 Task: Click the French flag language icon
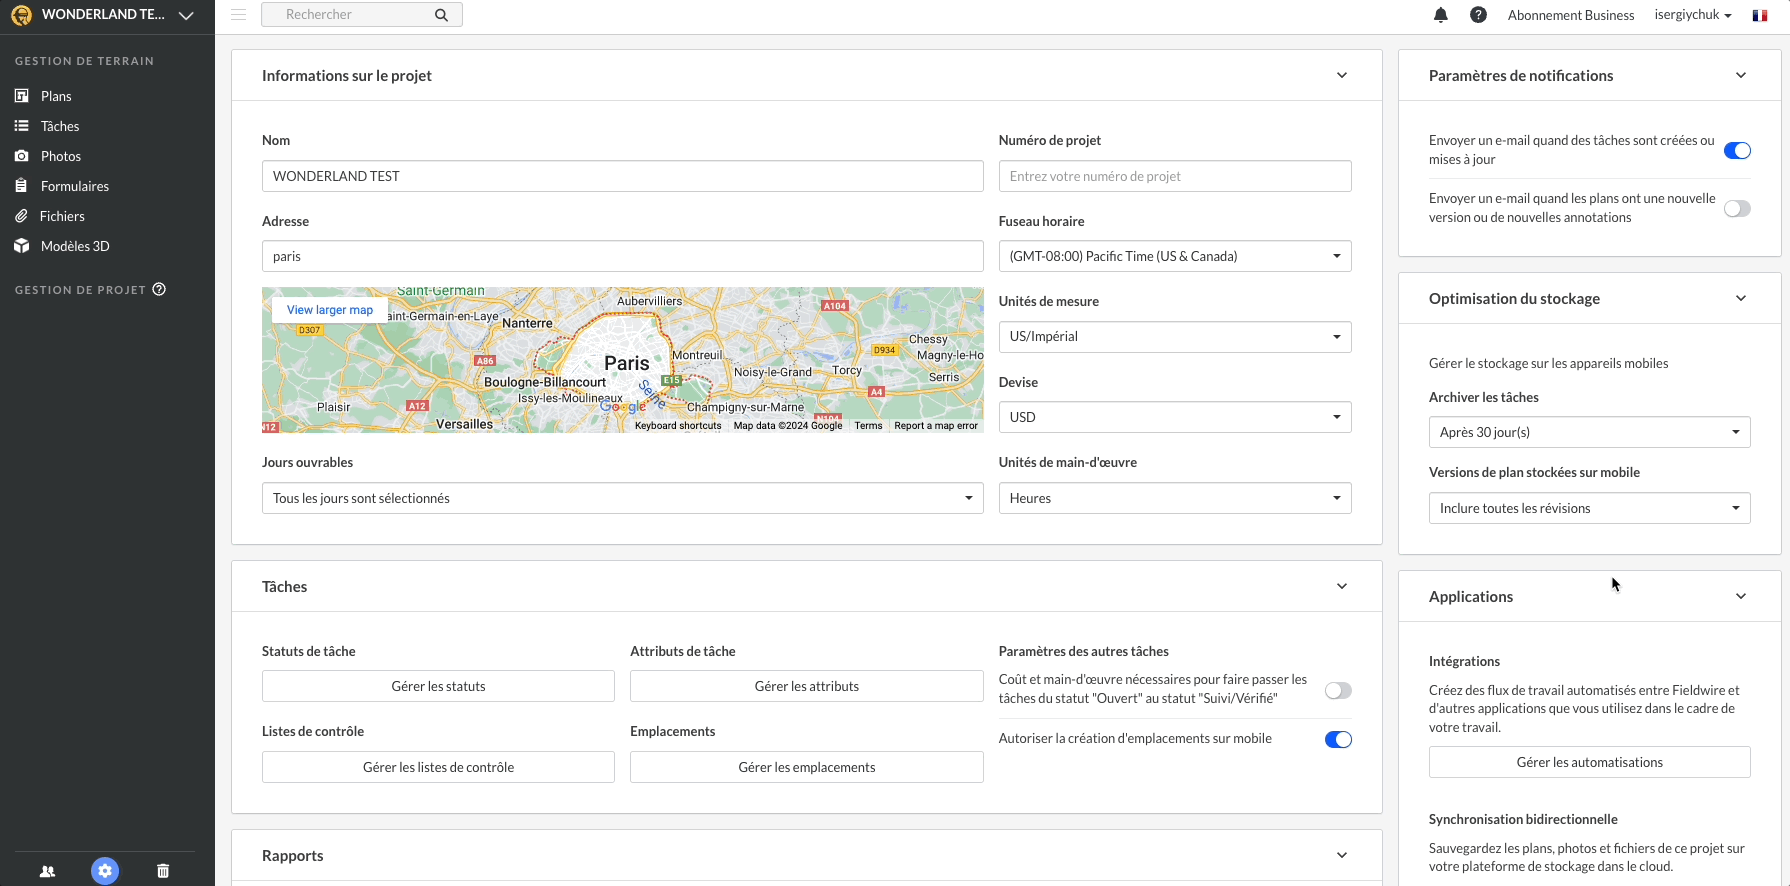click(1760, 15)
